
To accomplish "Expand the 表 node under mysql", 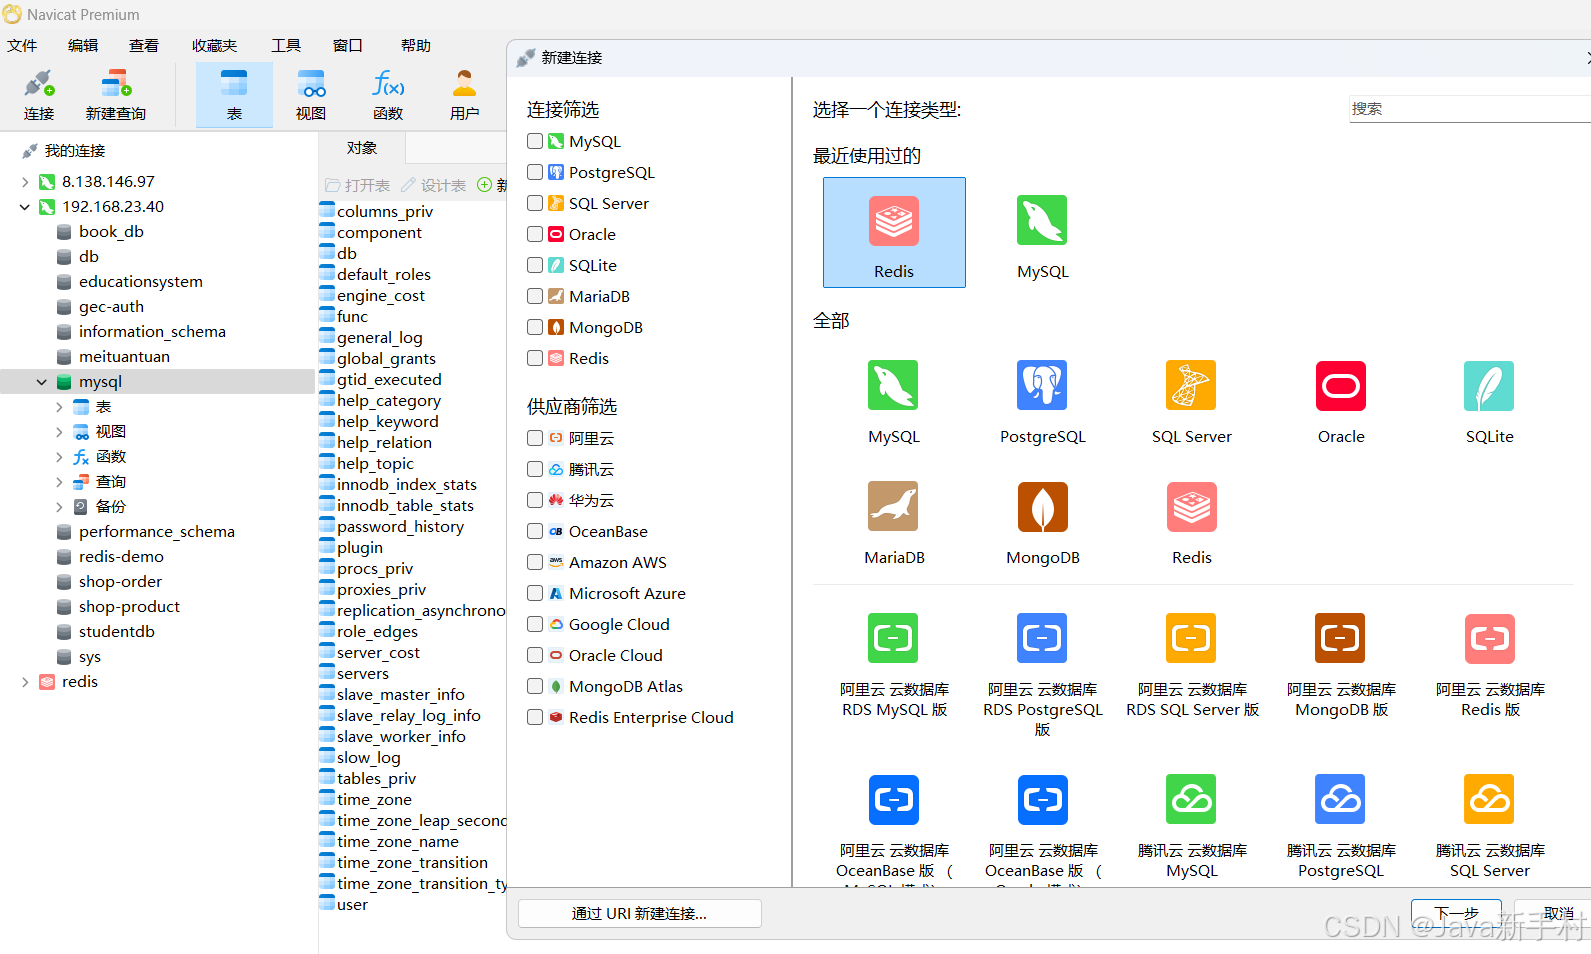I will click(59, 407).
